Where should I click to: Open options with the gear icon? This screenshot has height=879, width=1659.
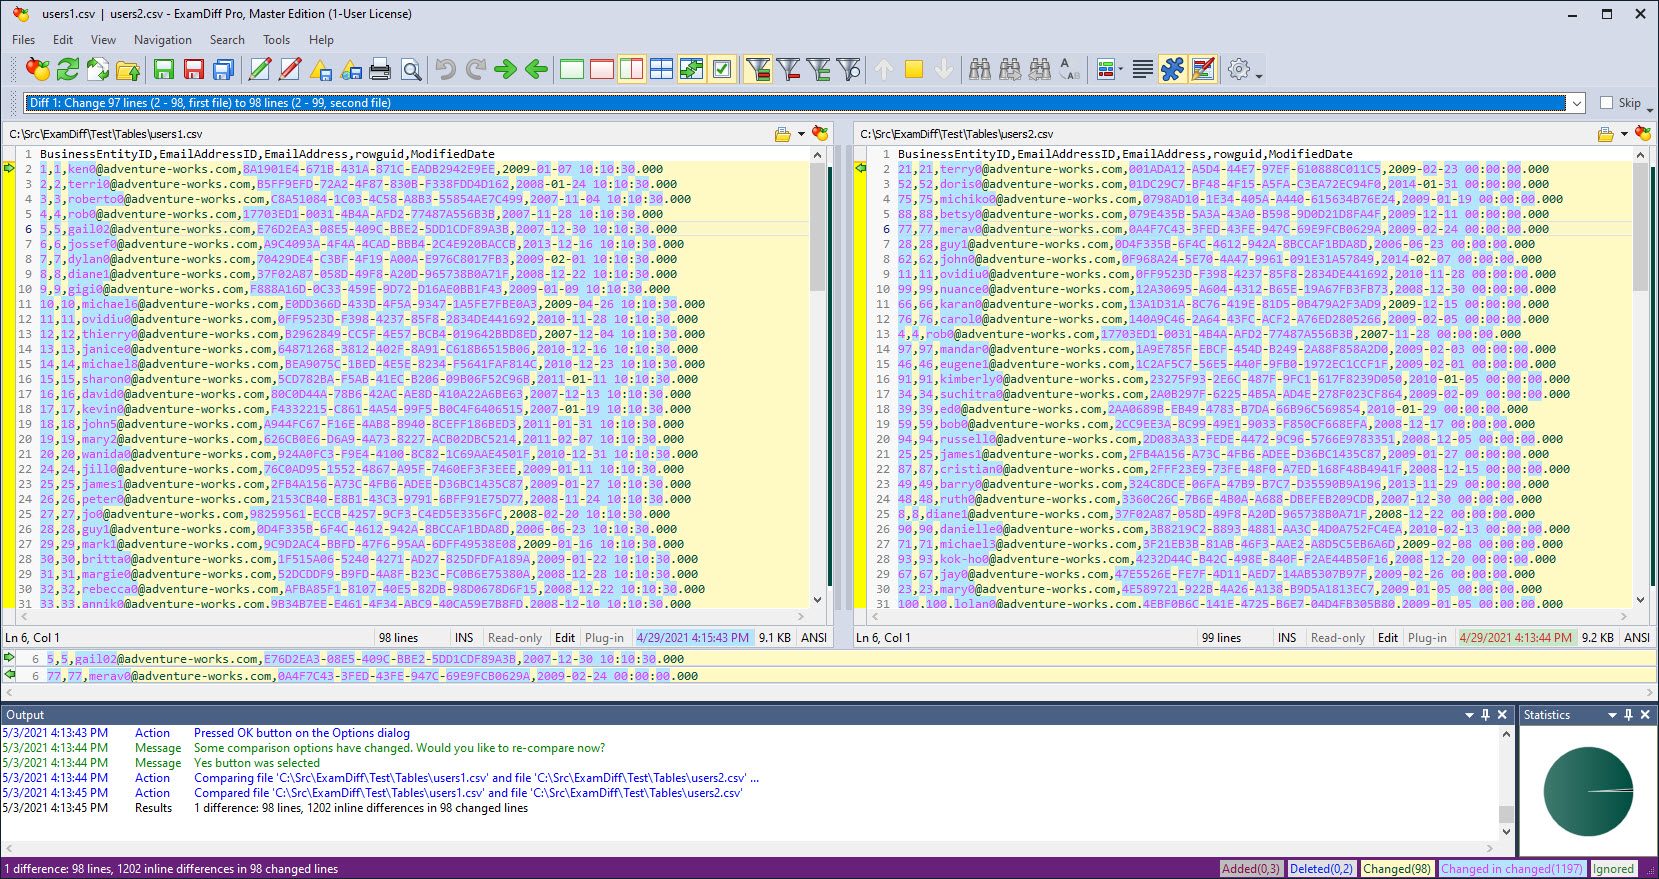point(1239,69)
